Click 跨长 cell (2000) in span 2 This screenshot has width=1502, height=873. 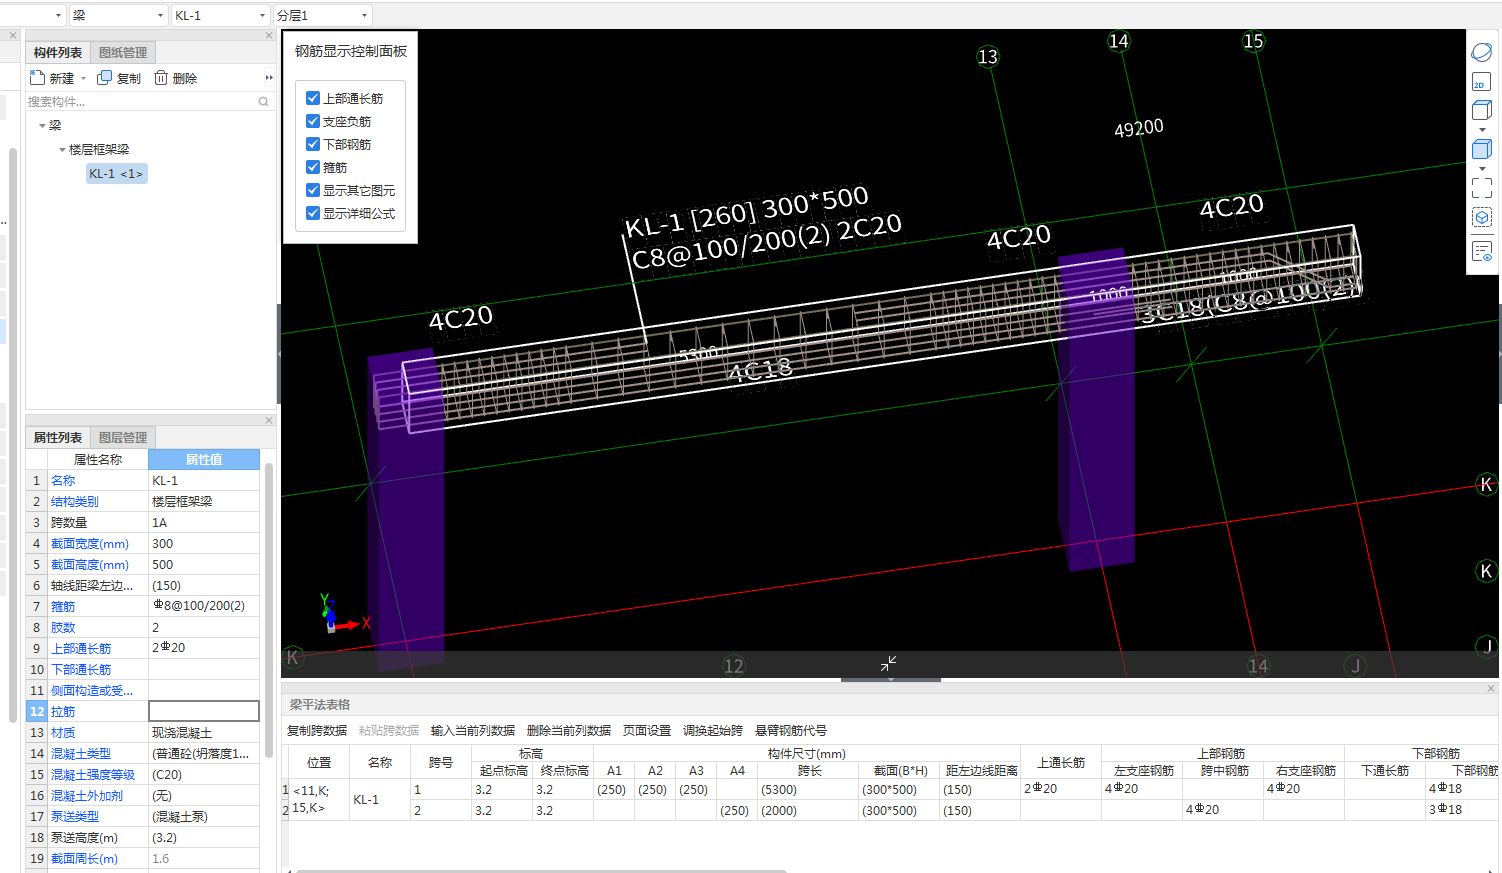[x=809, y=811]
